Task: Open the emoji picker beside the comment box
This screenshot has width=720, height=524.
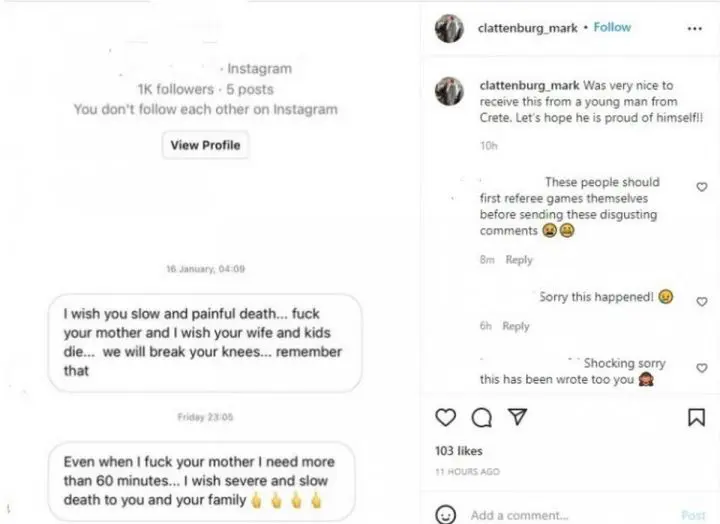Action: tap(446, 514)
